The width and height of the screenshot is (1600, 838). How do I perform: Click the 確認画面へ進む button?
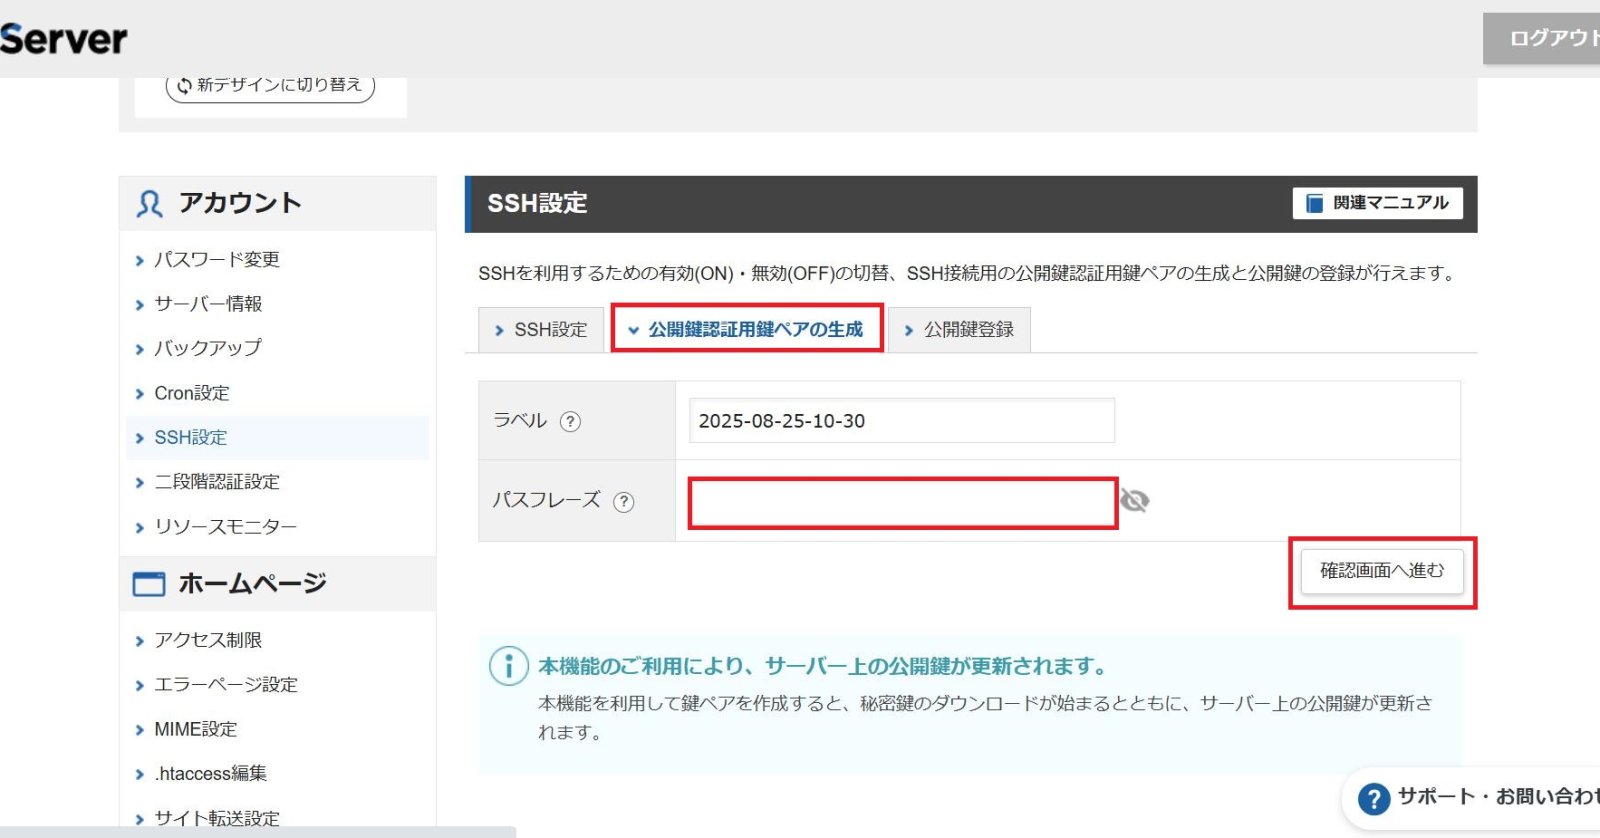coord(1382,571)
